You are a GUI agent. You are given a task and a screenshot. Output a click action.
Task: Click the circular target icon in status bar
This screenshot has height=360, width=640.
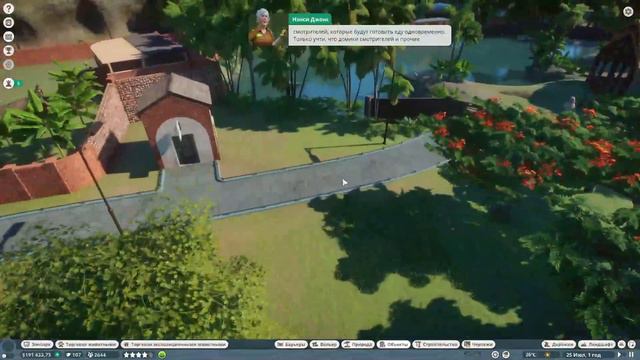pos(495,355)
